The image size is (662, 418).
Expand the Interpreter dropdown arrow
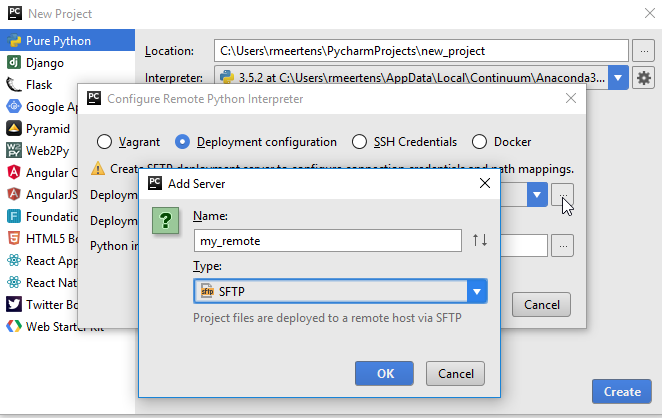(617, 78)
